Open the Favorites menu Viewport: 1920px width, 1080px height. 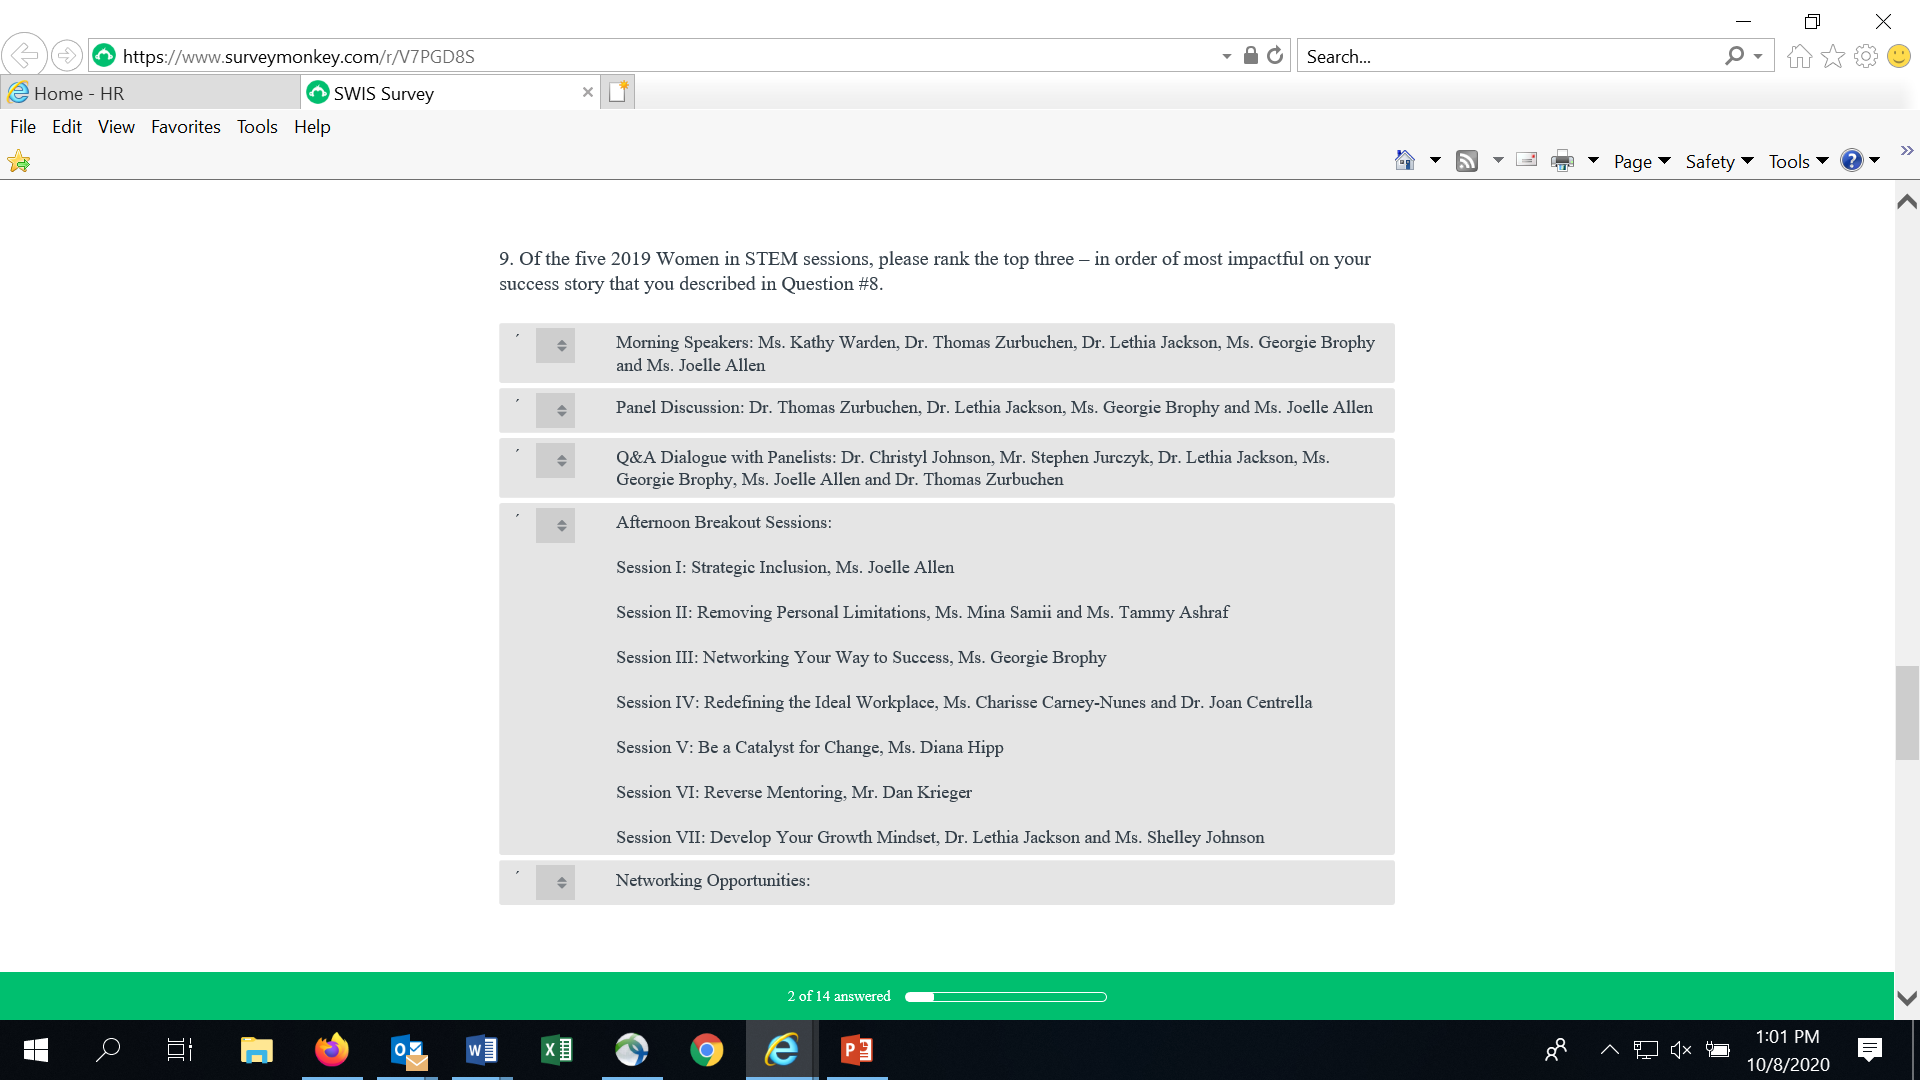pos(186,127)
